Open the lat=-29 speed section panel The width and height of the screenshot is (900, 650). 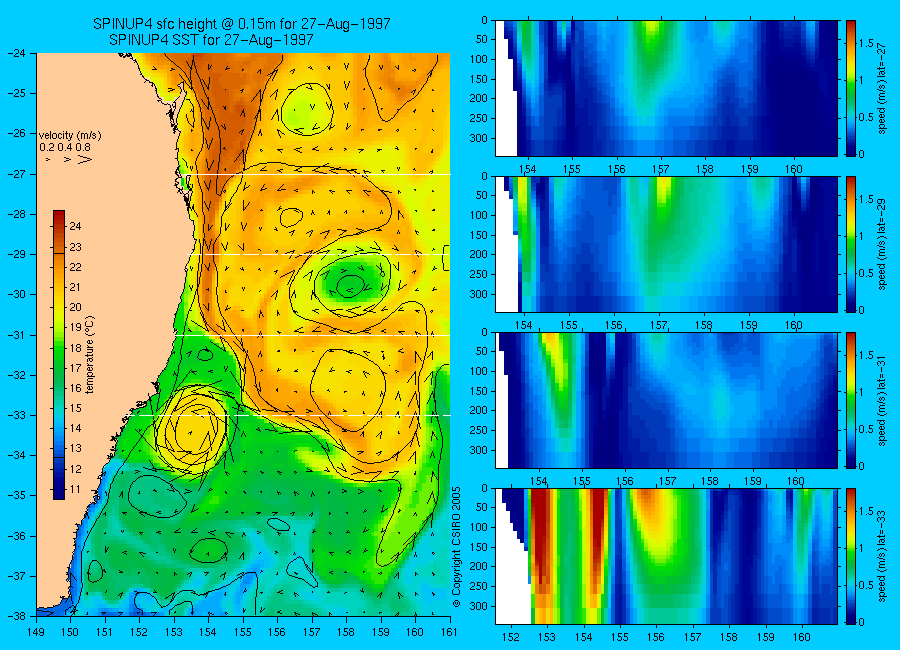click(x=666, y=244)
